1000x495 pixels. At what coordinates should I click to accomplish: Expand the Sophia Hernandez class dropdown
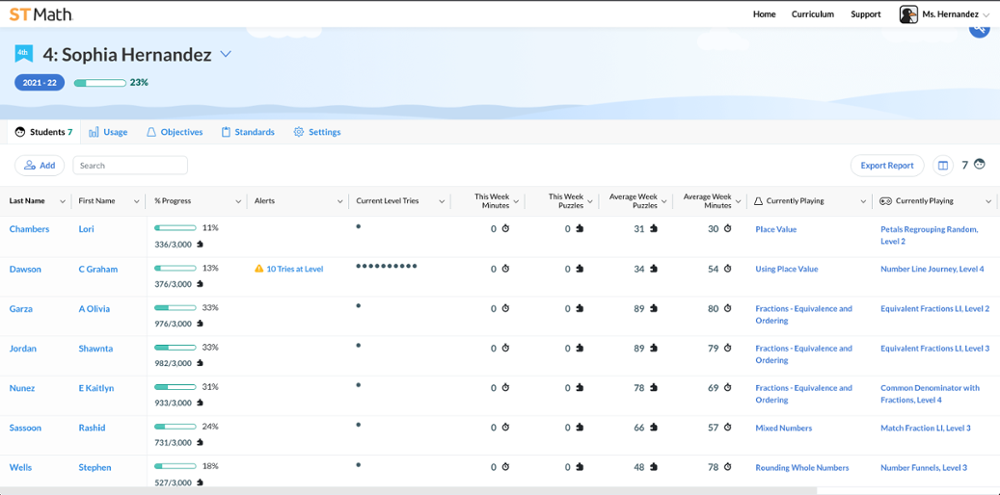(226, 55)
